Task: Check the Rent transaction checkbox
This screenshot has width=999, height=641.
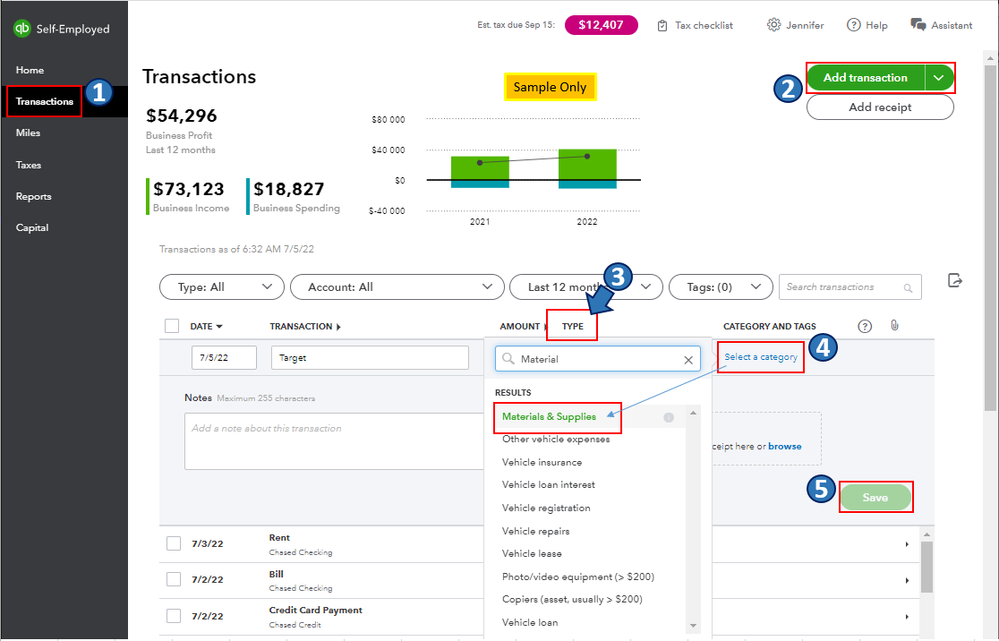Action: click(x=174, y=543)
